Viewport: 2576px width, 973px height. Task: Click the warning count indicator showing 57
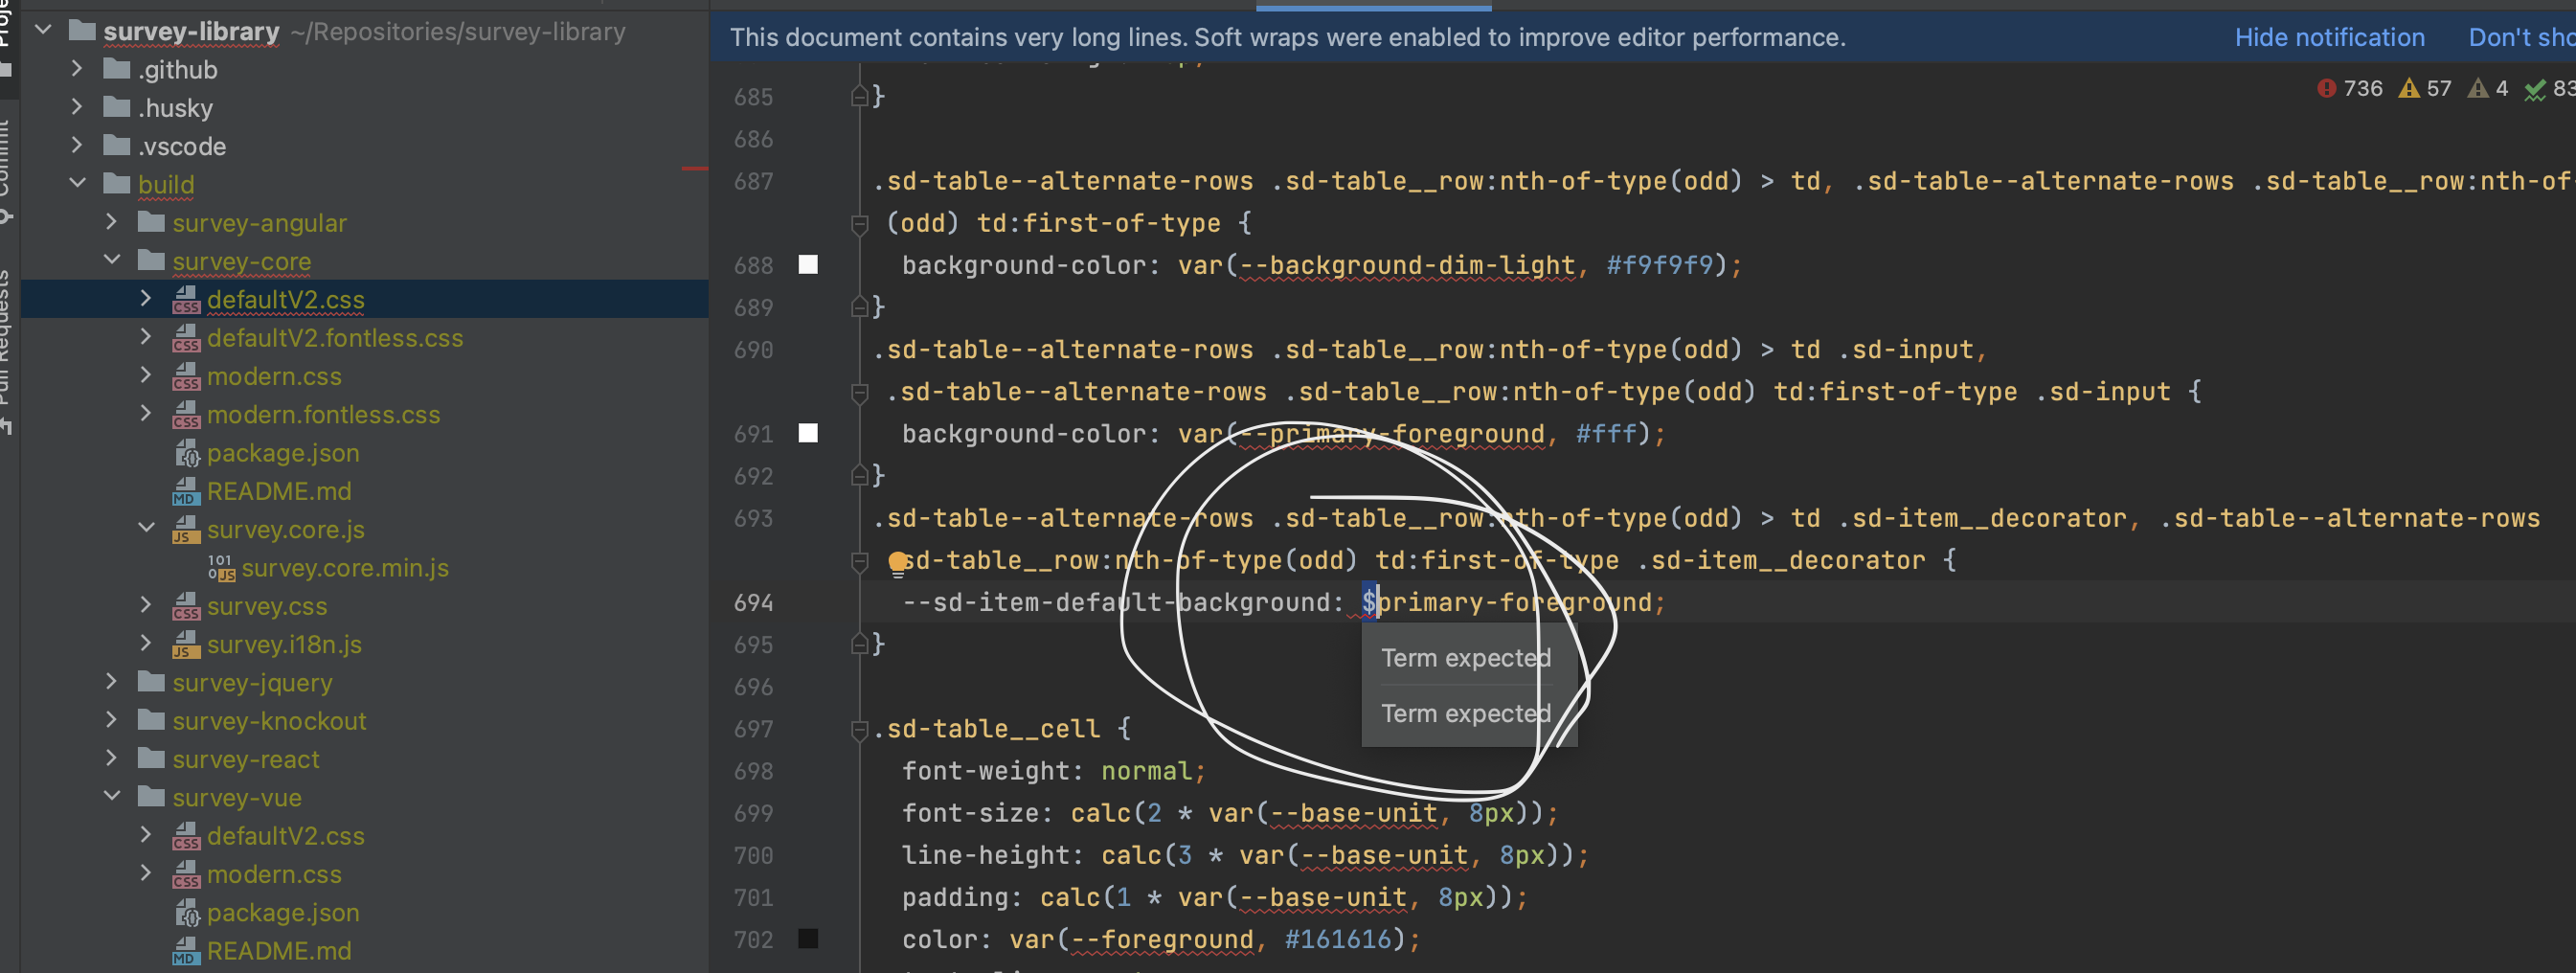tap(2425, 88)
